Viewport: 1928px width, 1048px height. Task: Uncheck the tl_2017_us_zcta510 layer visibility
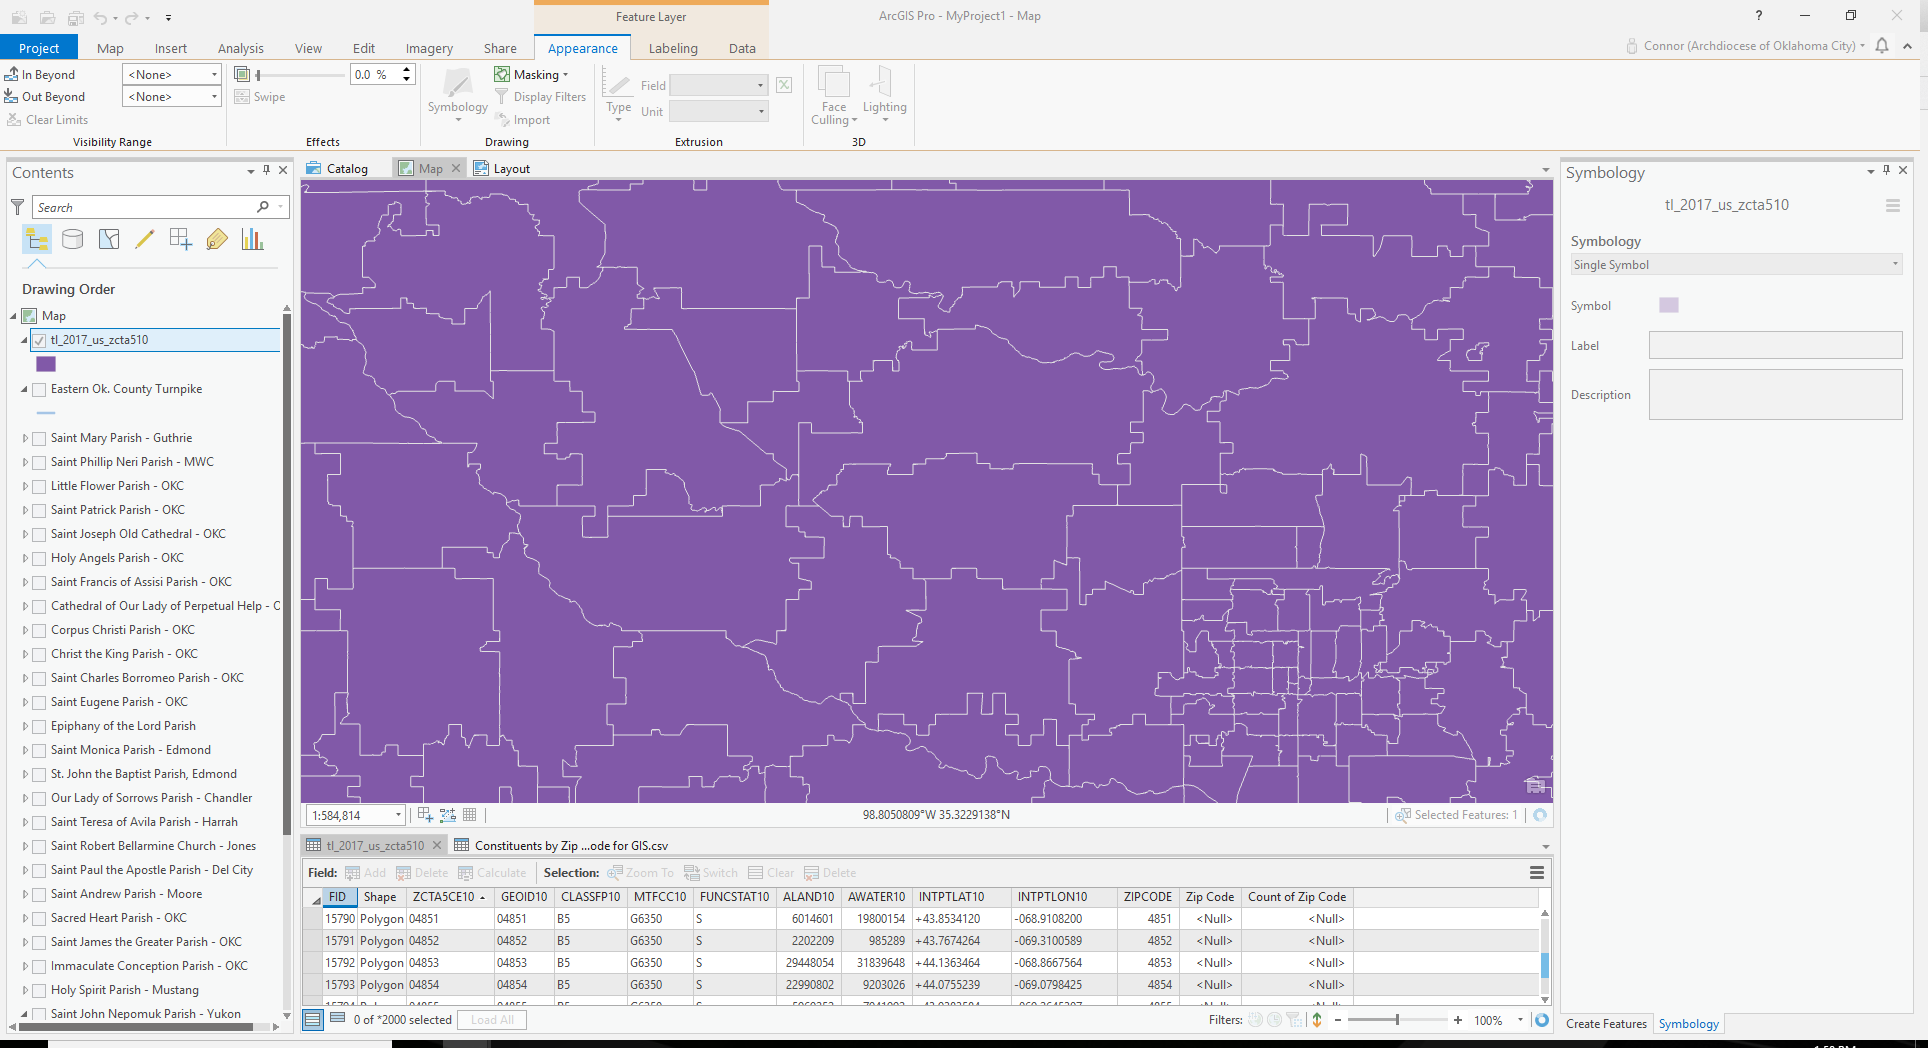click(38, 339)
